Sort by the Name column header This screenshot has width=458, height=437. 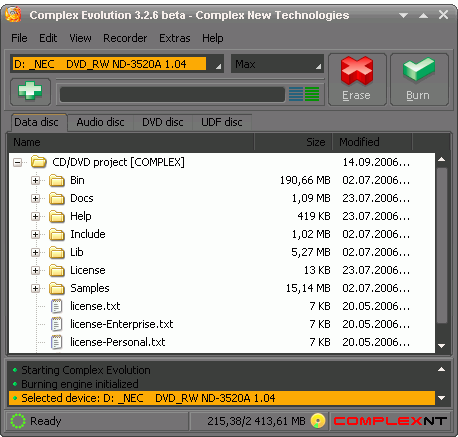pyautogui.click(x=131, y=142)
